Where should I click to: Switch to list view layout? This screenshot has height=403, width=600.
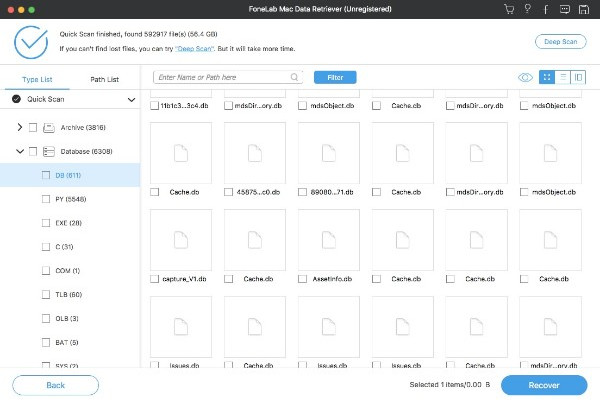[563, 77]
